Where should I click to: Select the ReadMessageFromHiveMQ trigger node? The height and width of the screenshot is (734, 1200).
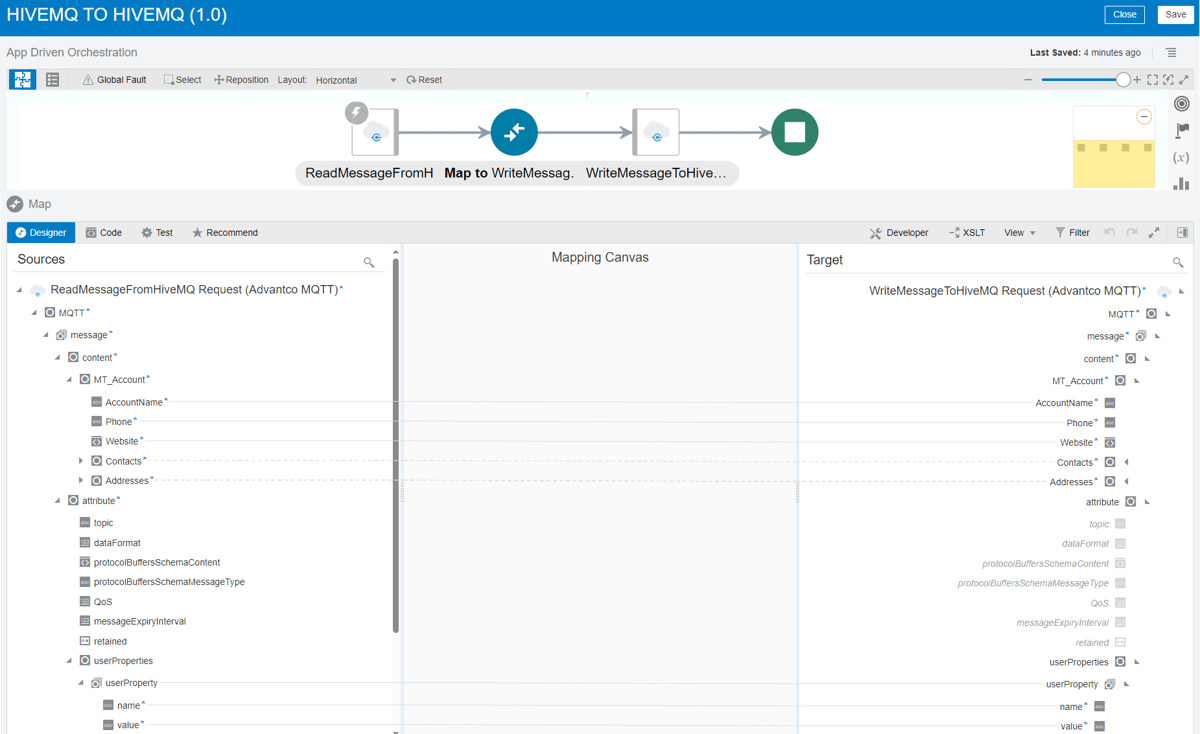375,132
